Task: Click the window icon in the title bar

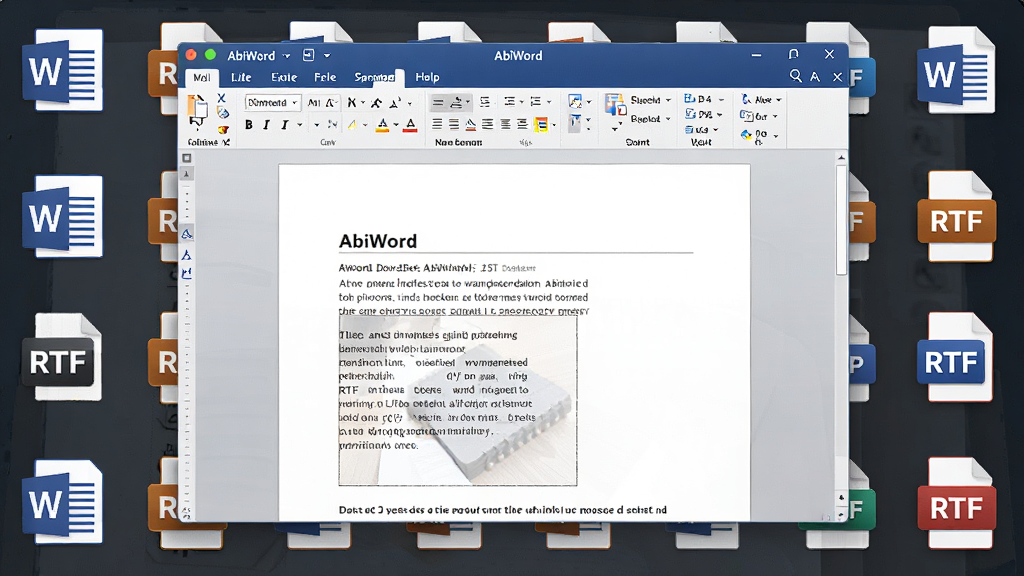Action: pyautogui.click(x=309, y=56)
